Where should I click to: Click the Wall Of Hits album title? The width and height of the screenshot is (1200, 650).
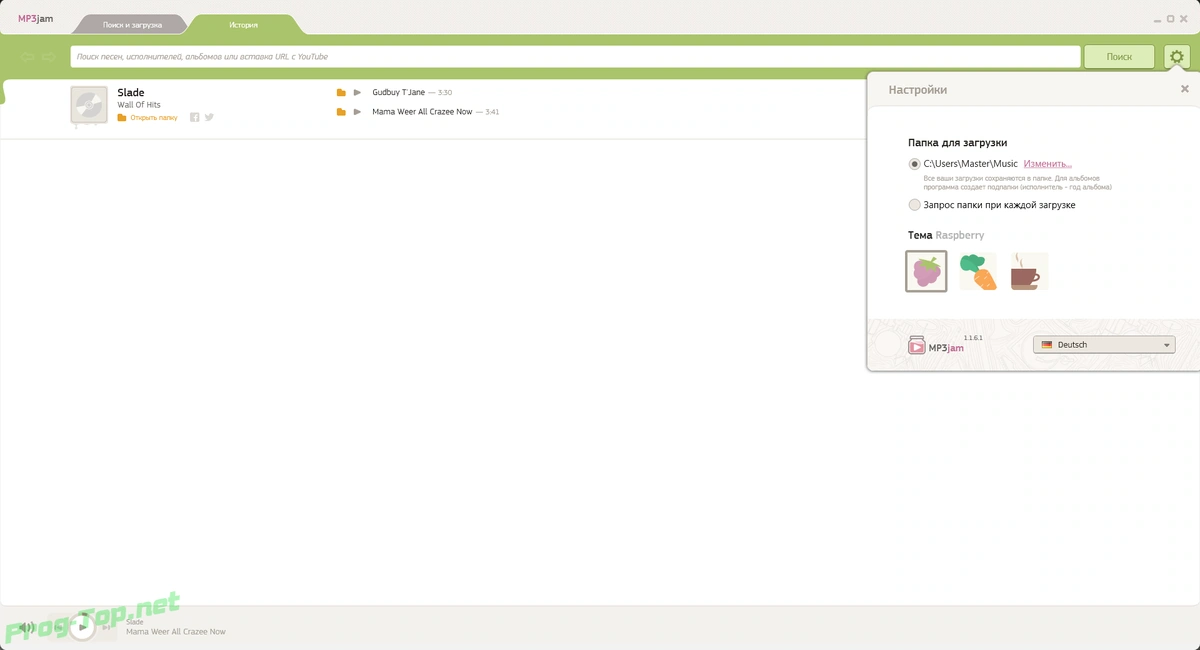tap(139, 105)
